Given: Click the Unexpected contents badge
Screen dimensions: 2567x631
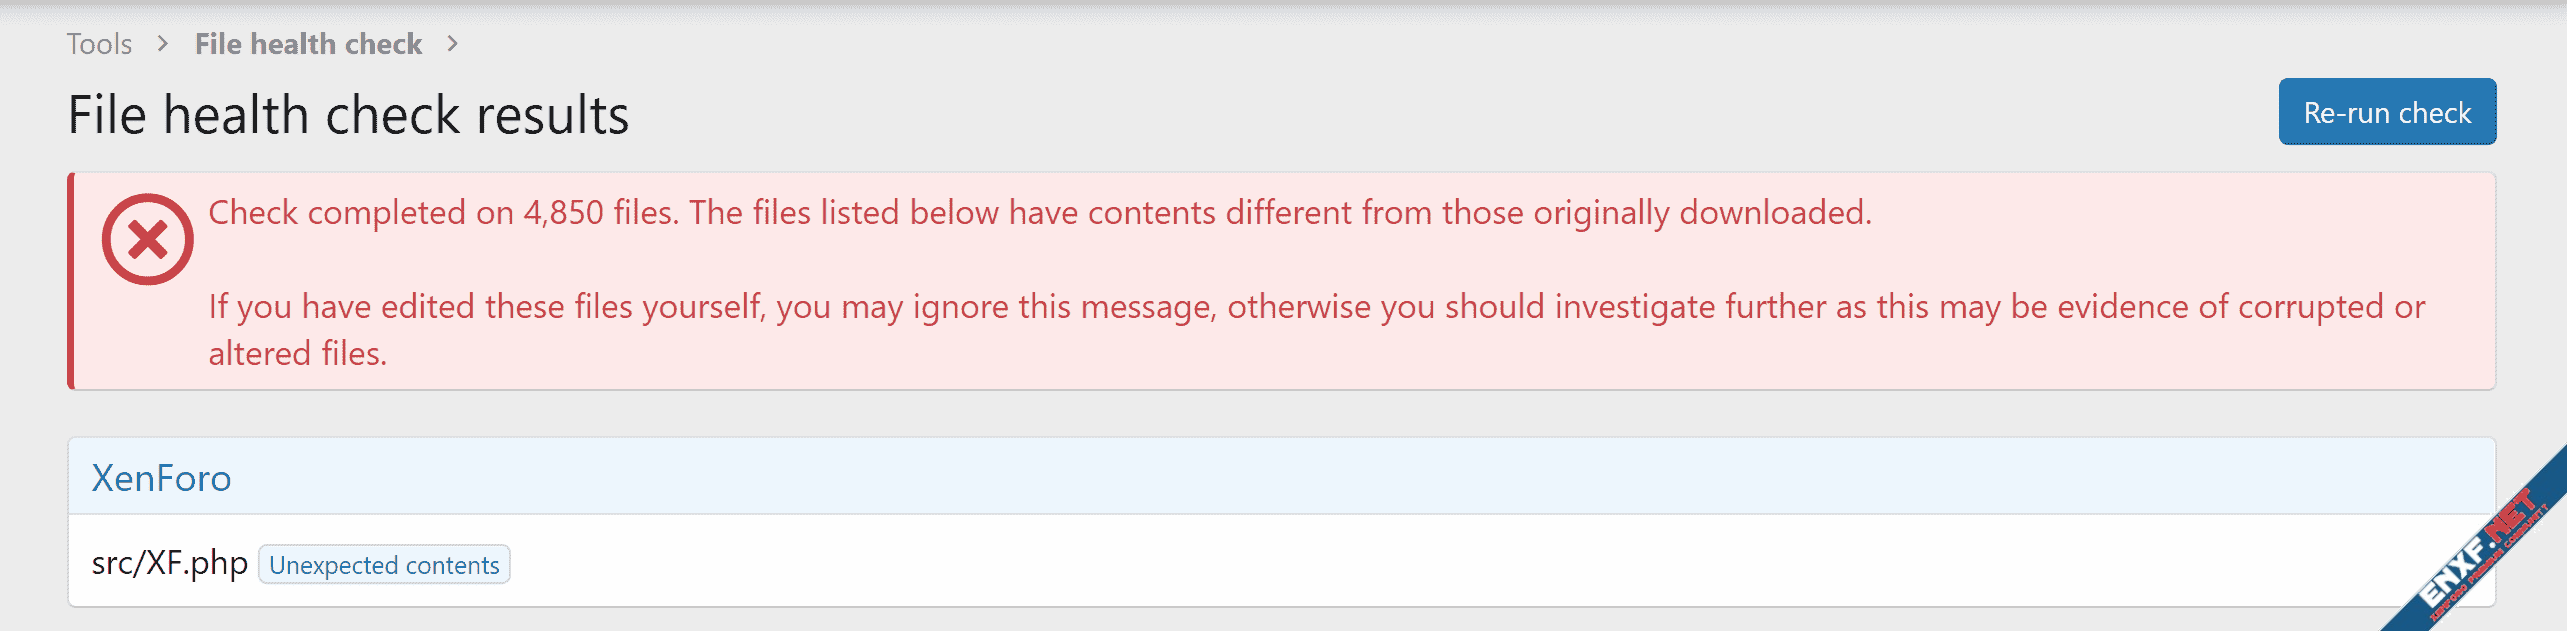Looking at the screenshot, I should click(x=384, y=565).
